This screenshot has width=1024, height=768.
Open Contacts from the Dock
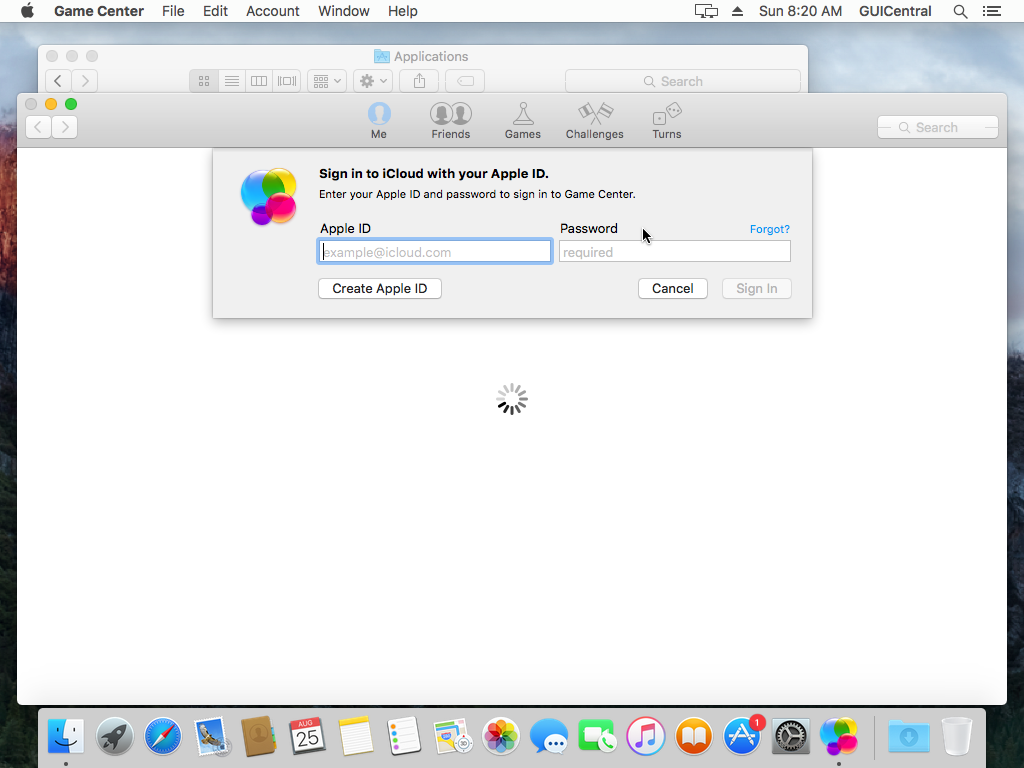tap(259, 737)
